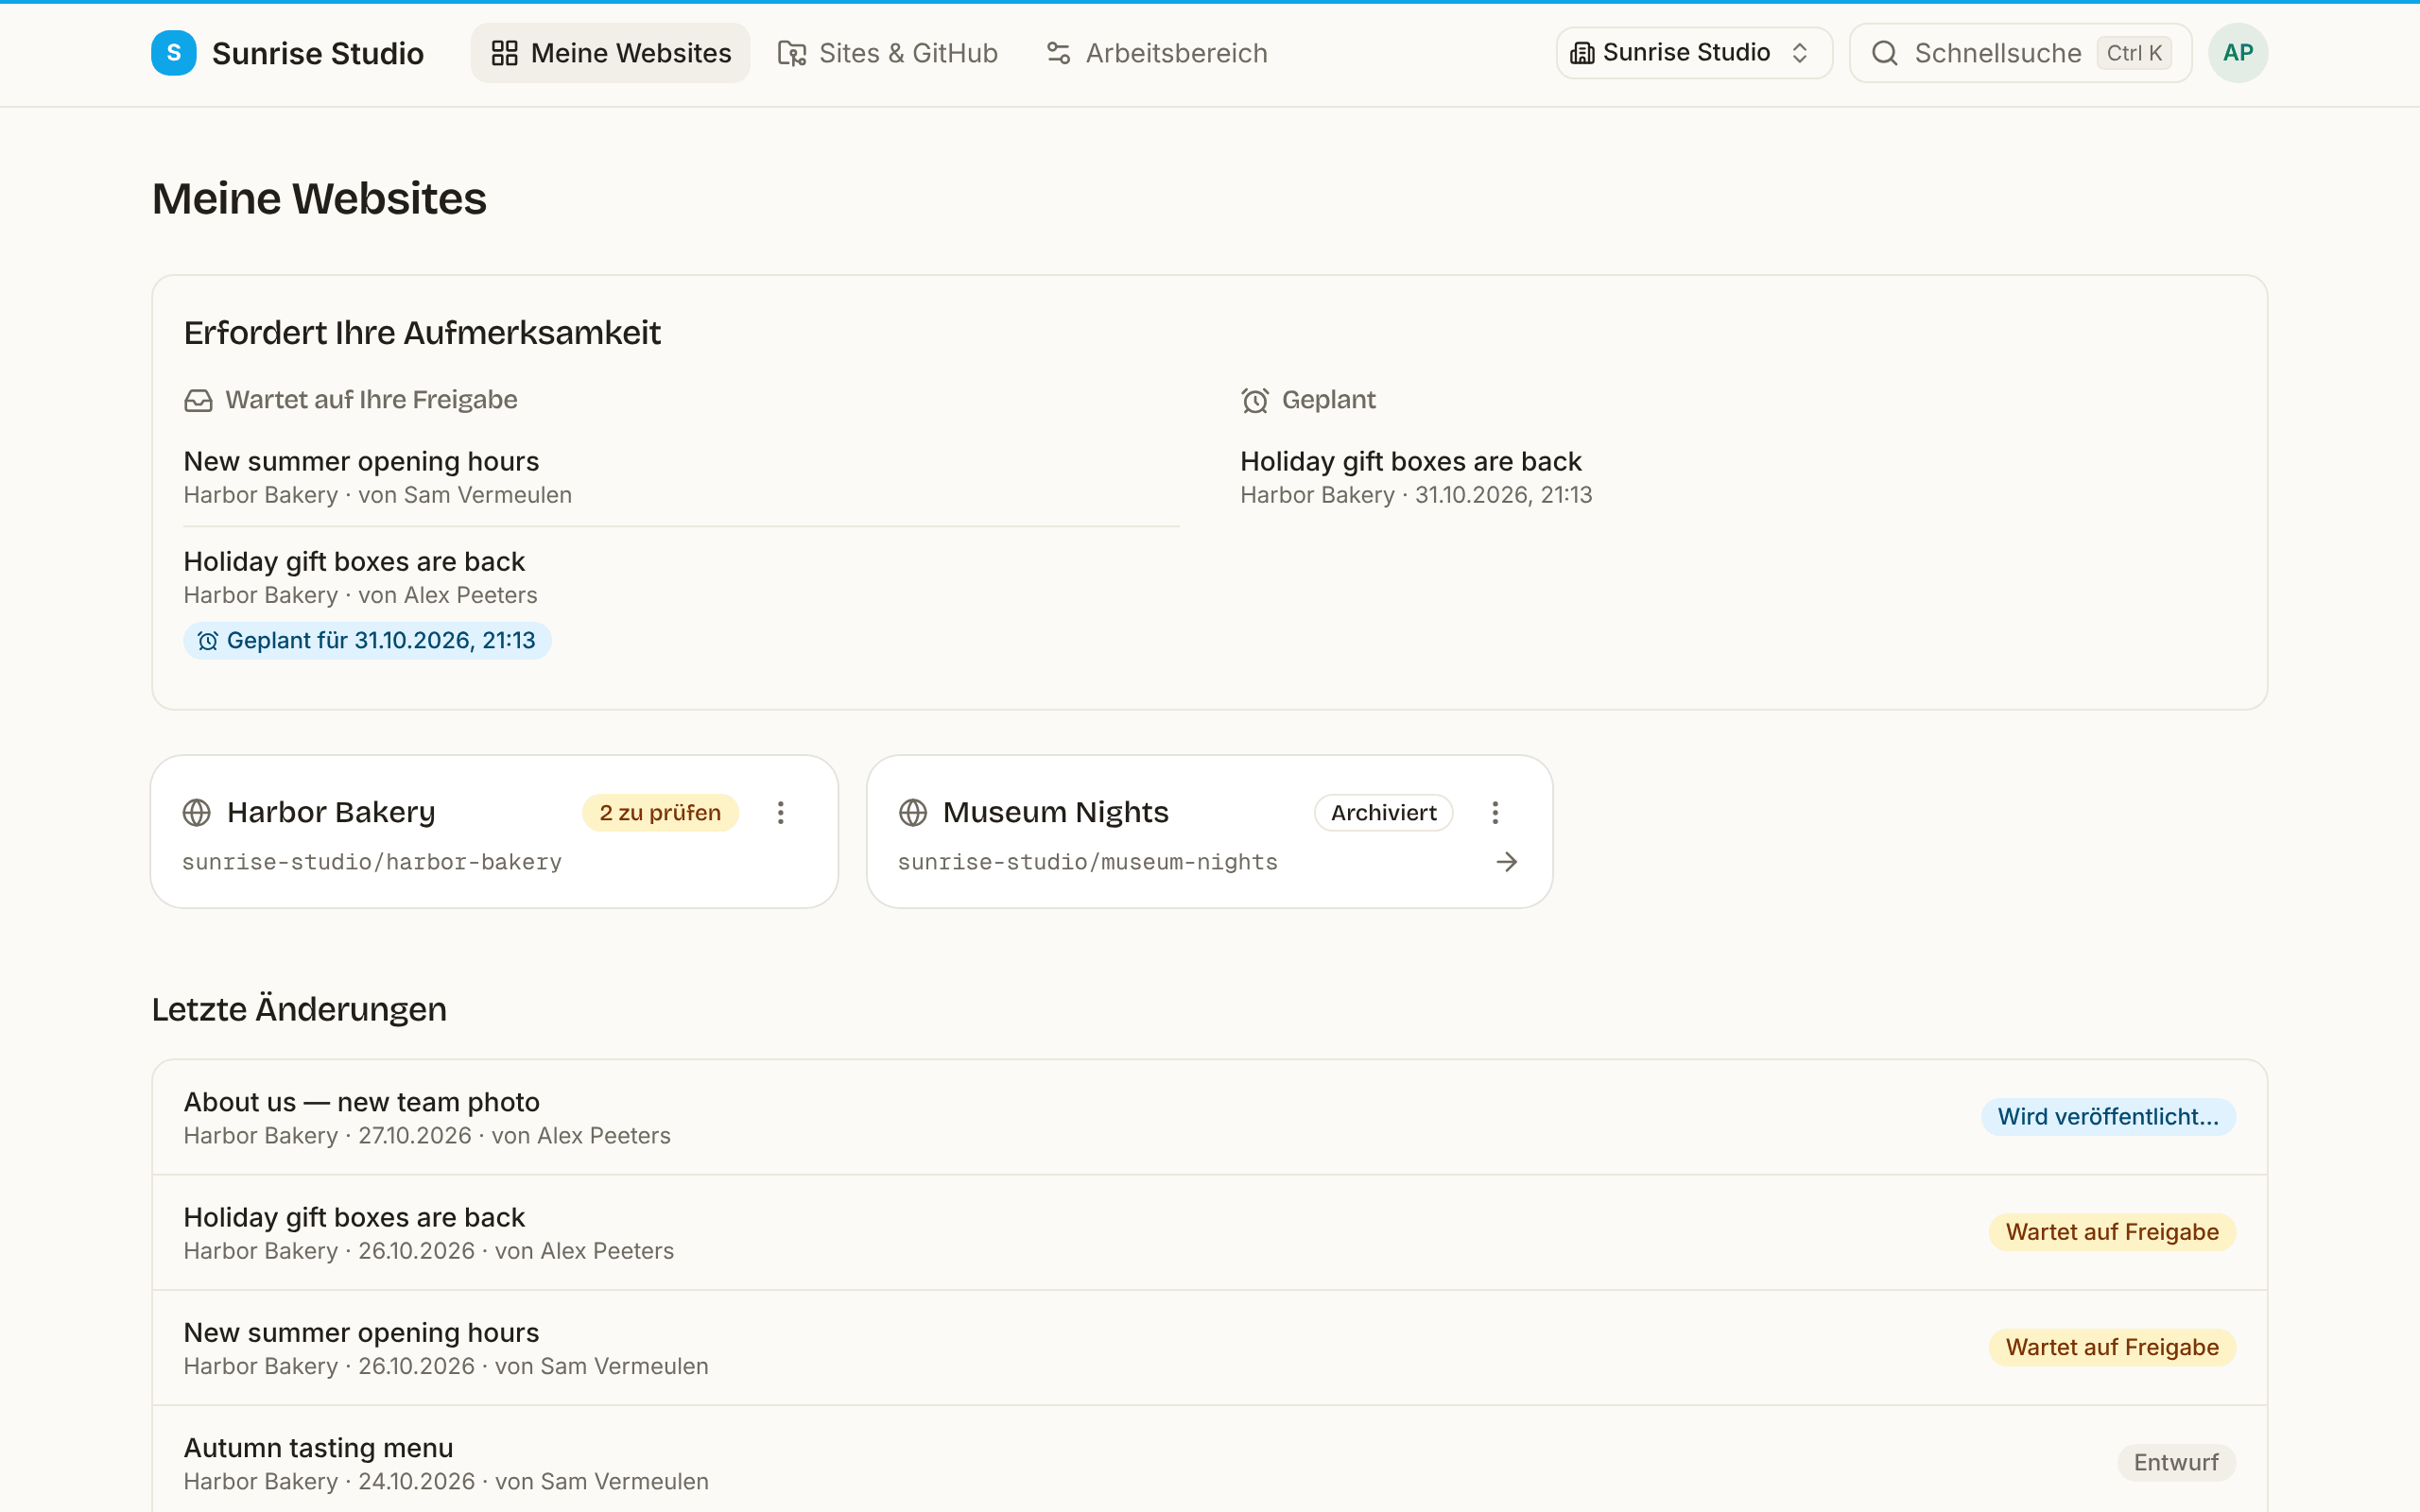Viewport: 2420px width, 1512px height.
Task: Open the Arbeitsbereich tab
Action: [x=1157, y=53]
